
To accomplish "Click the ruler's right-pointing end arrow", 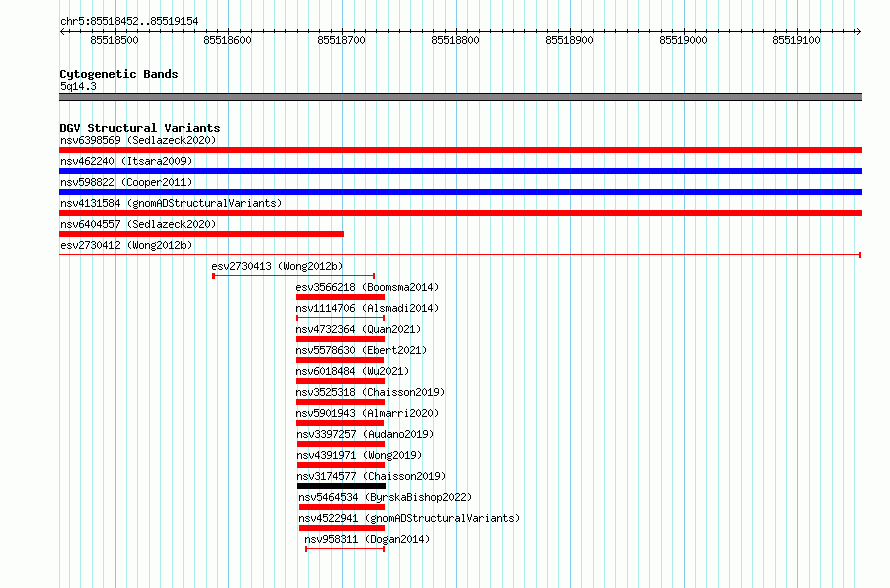I will point(859,32).
